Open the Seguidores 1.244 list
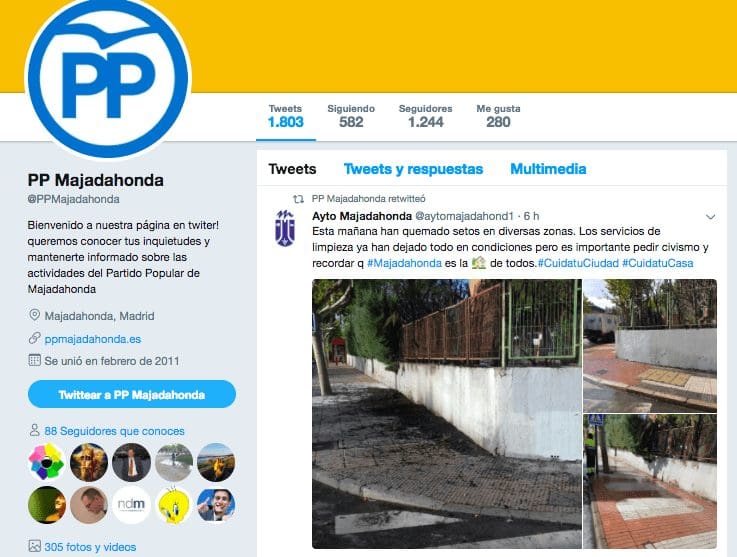The width and height of the screenshot is (737, 557). (x=425, y=116)
